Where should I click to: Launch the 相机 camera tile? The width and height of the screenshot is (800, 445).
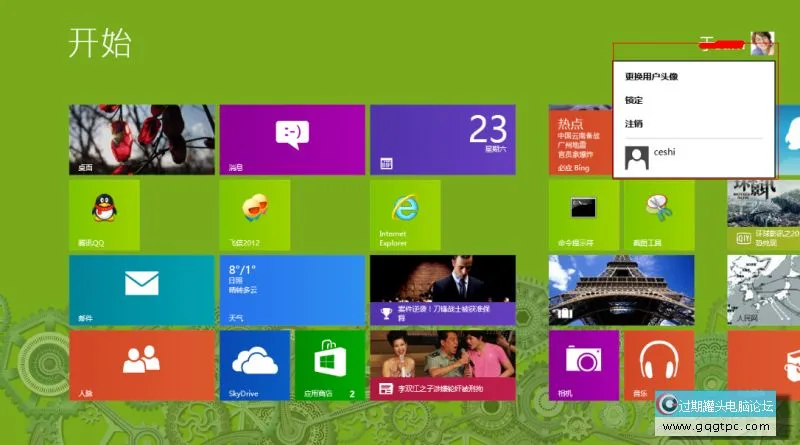click(x=583, y=365)
